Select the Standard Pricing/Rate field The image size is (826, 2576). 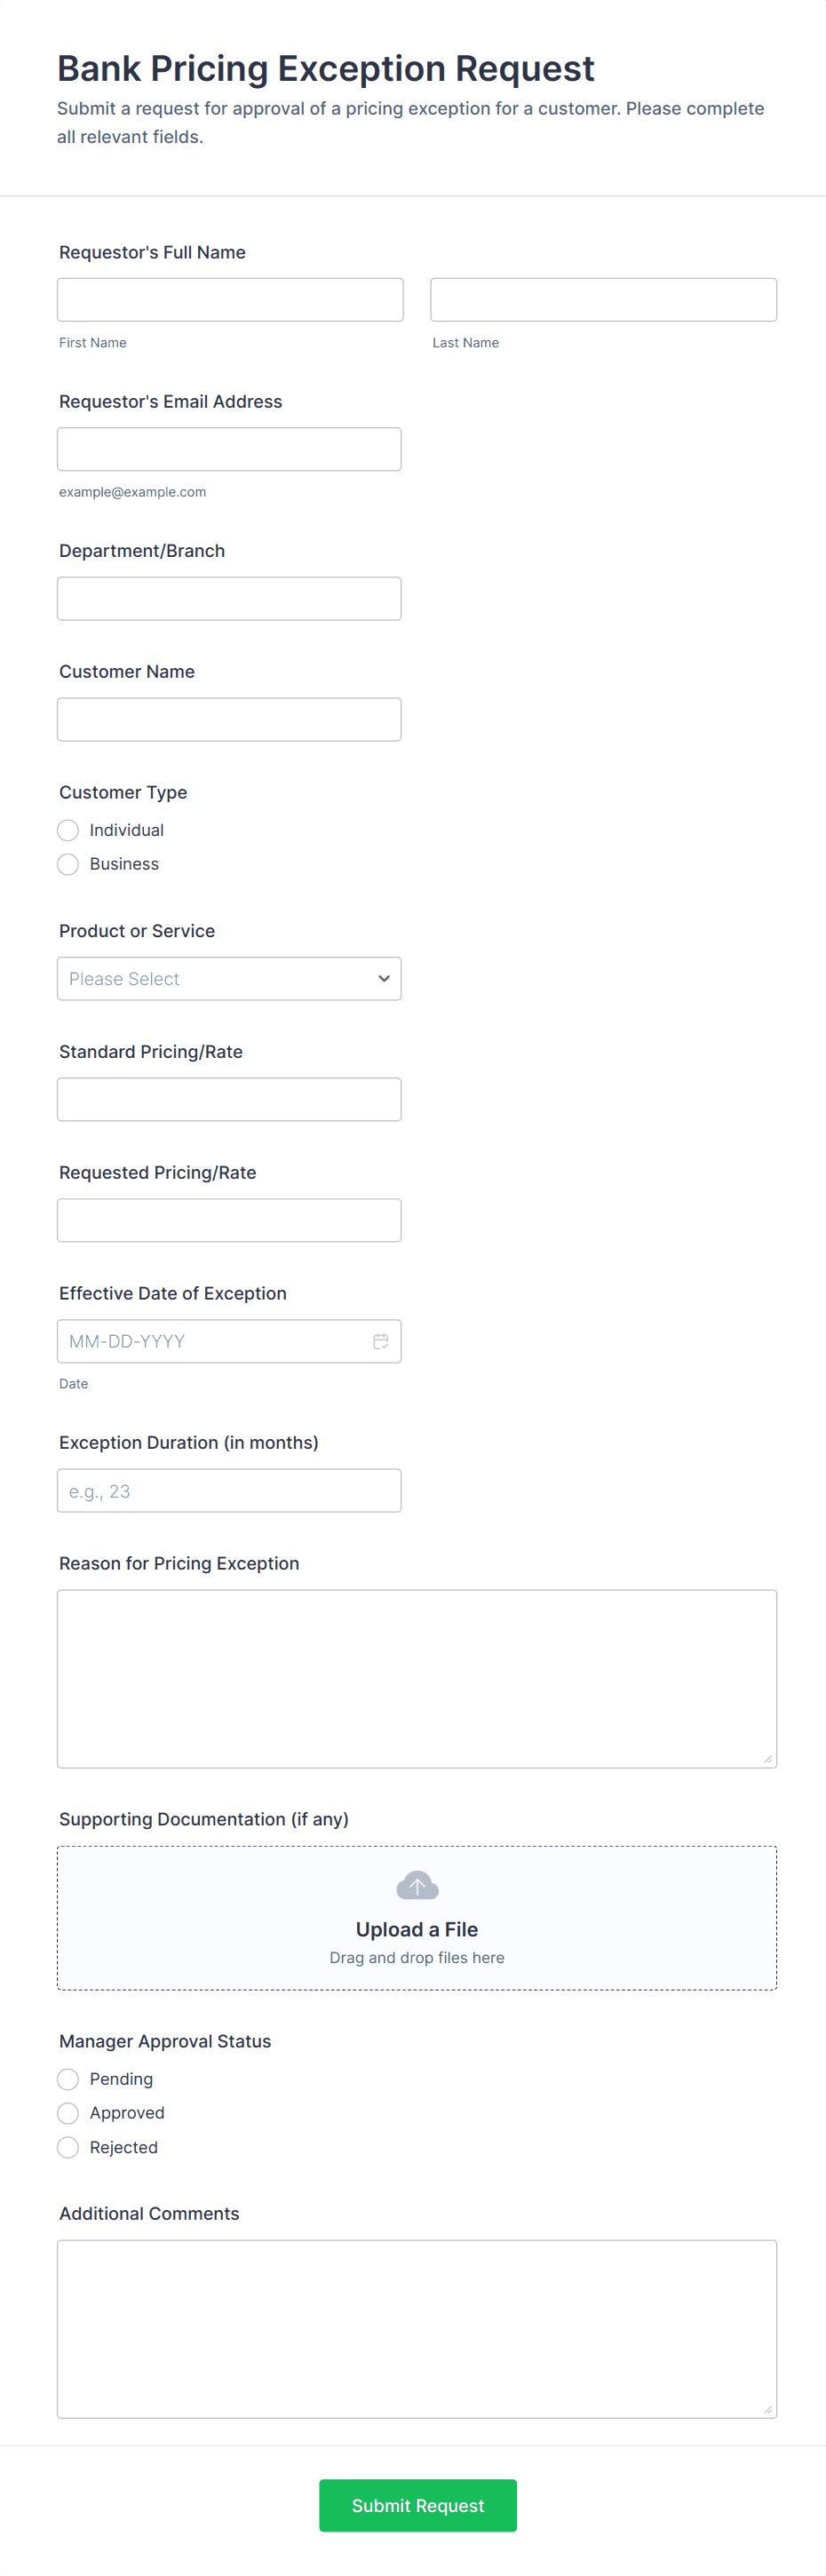pyautogui.click(x=229, y=1100)
